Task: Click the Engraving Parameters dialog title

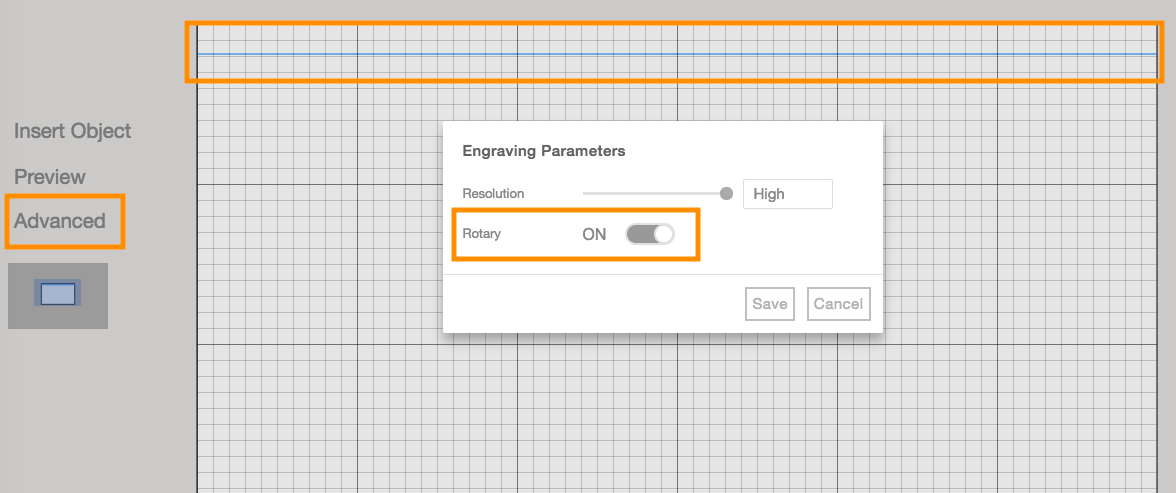Action: click(544, 151)
